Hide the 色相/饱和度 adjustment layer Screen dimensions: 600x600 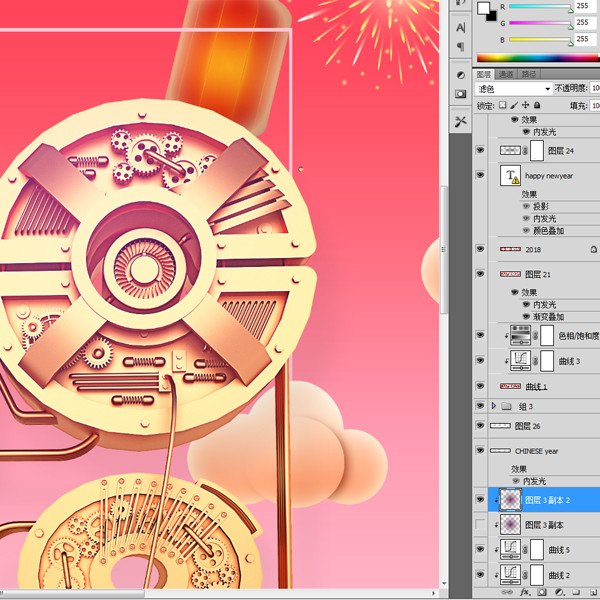click(x=480, y=335)
